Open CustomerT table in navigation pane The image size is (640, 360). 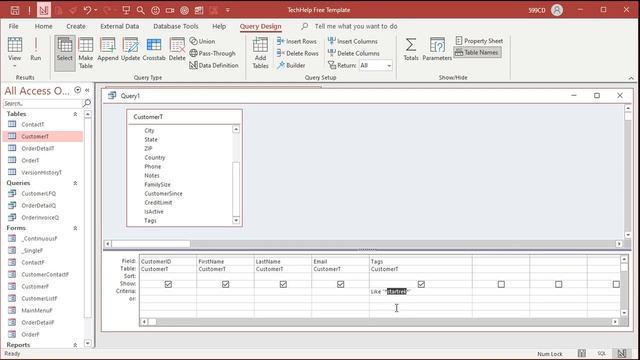[x=43, y=136]
